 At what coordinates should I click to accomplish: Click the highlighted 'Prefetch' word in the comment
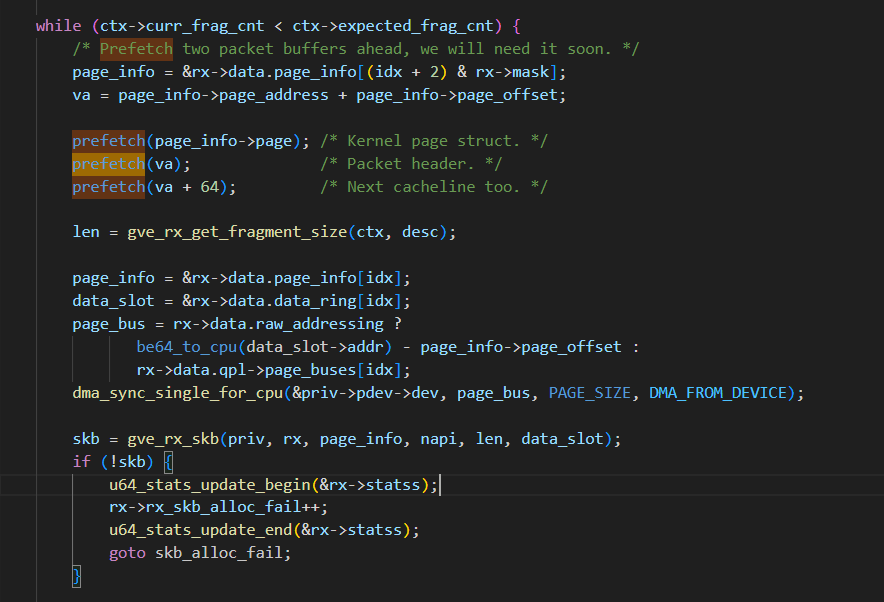pyautogui.click(x=136, y=49)
